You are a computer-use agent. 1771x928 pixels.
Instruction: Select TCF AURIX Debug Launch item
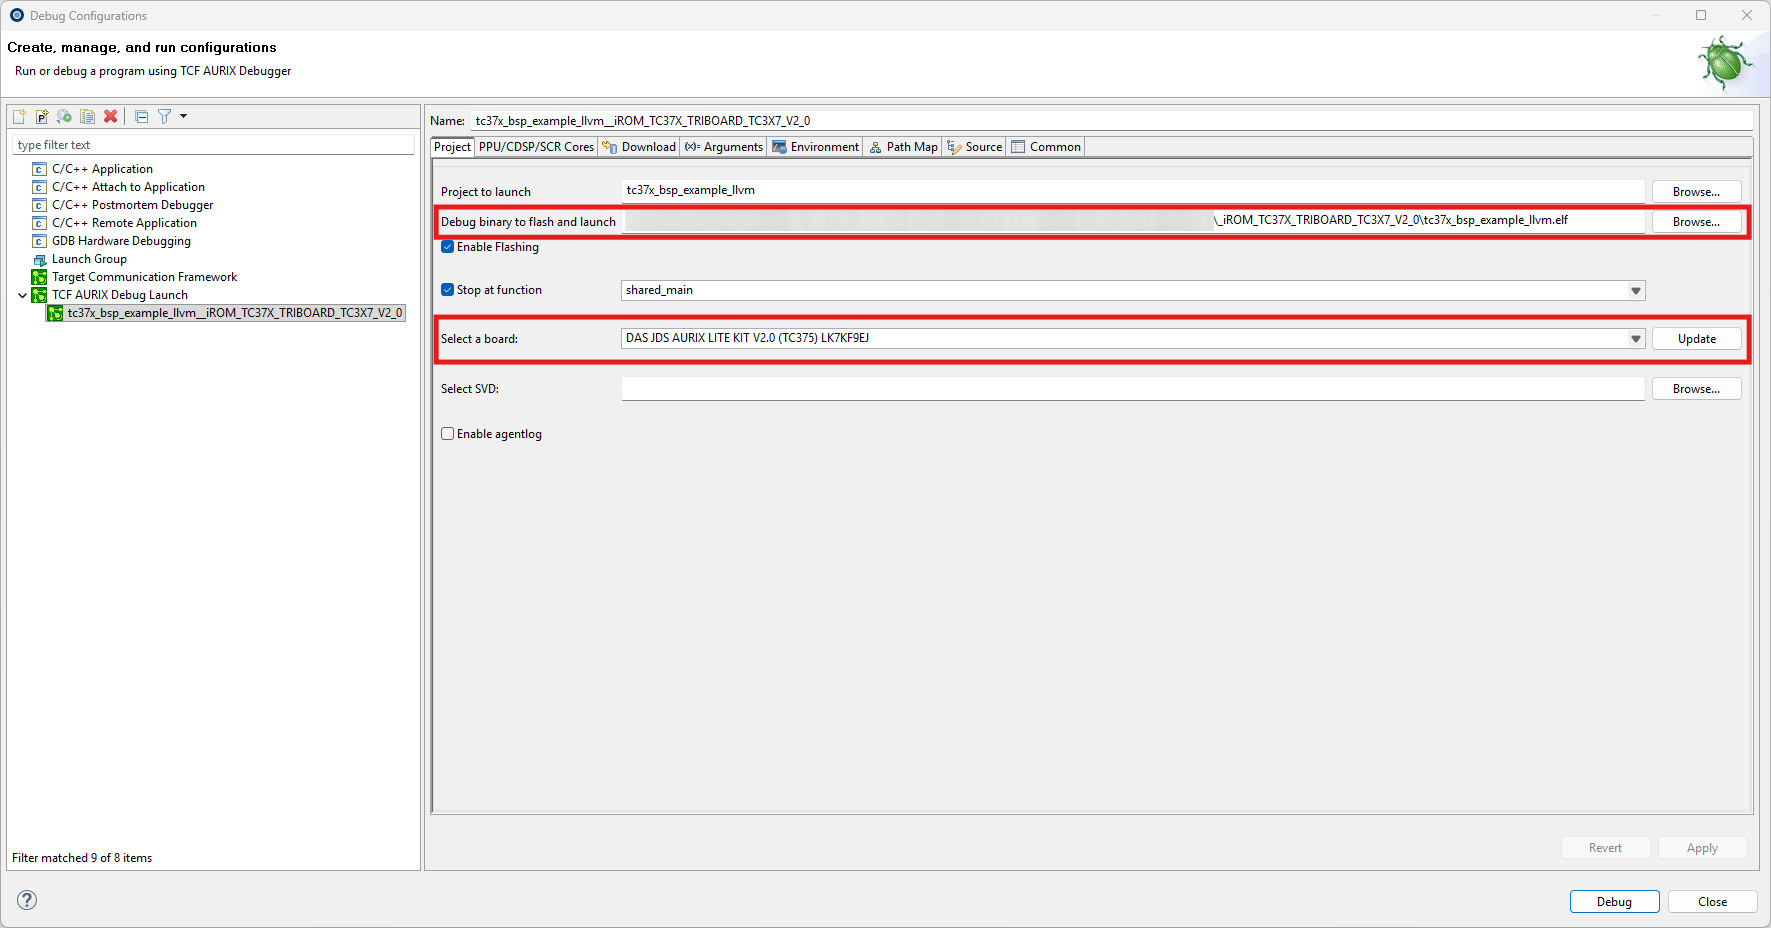[x=119, y=295]
